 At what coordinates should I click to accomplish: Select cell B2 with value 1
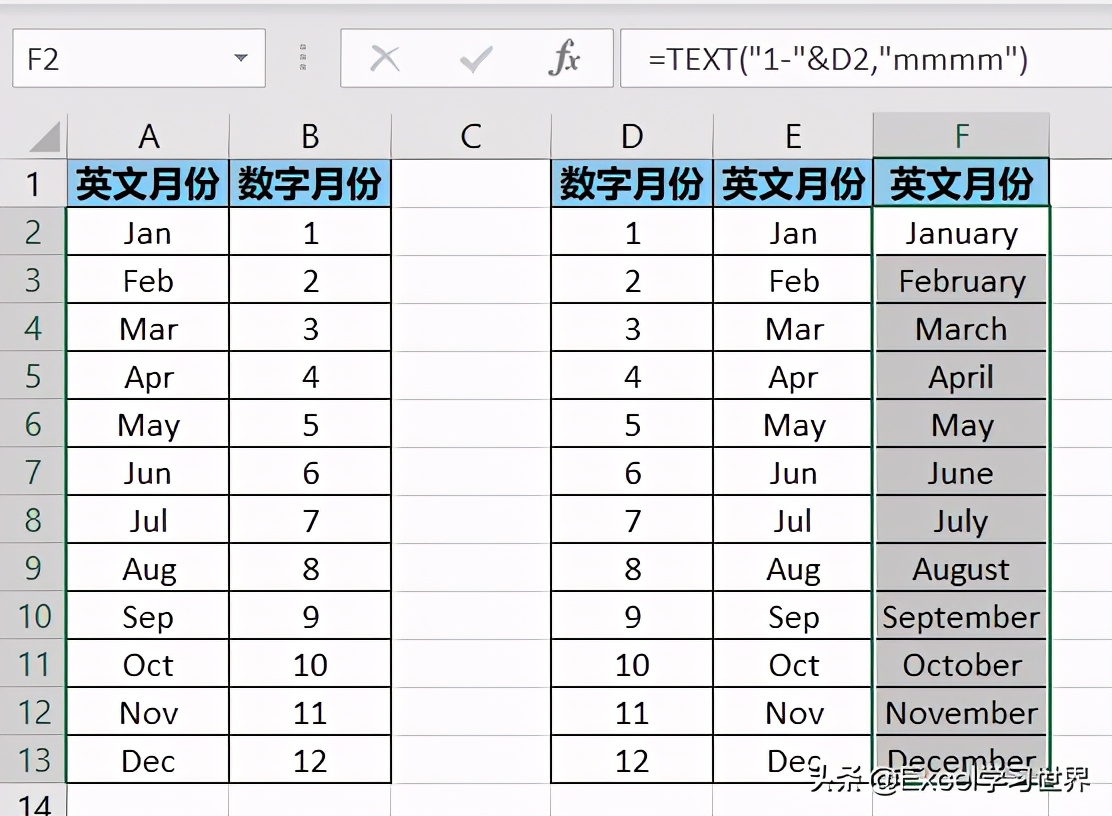310,232
